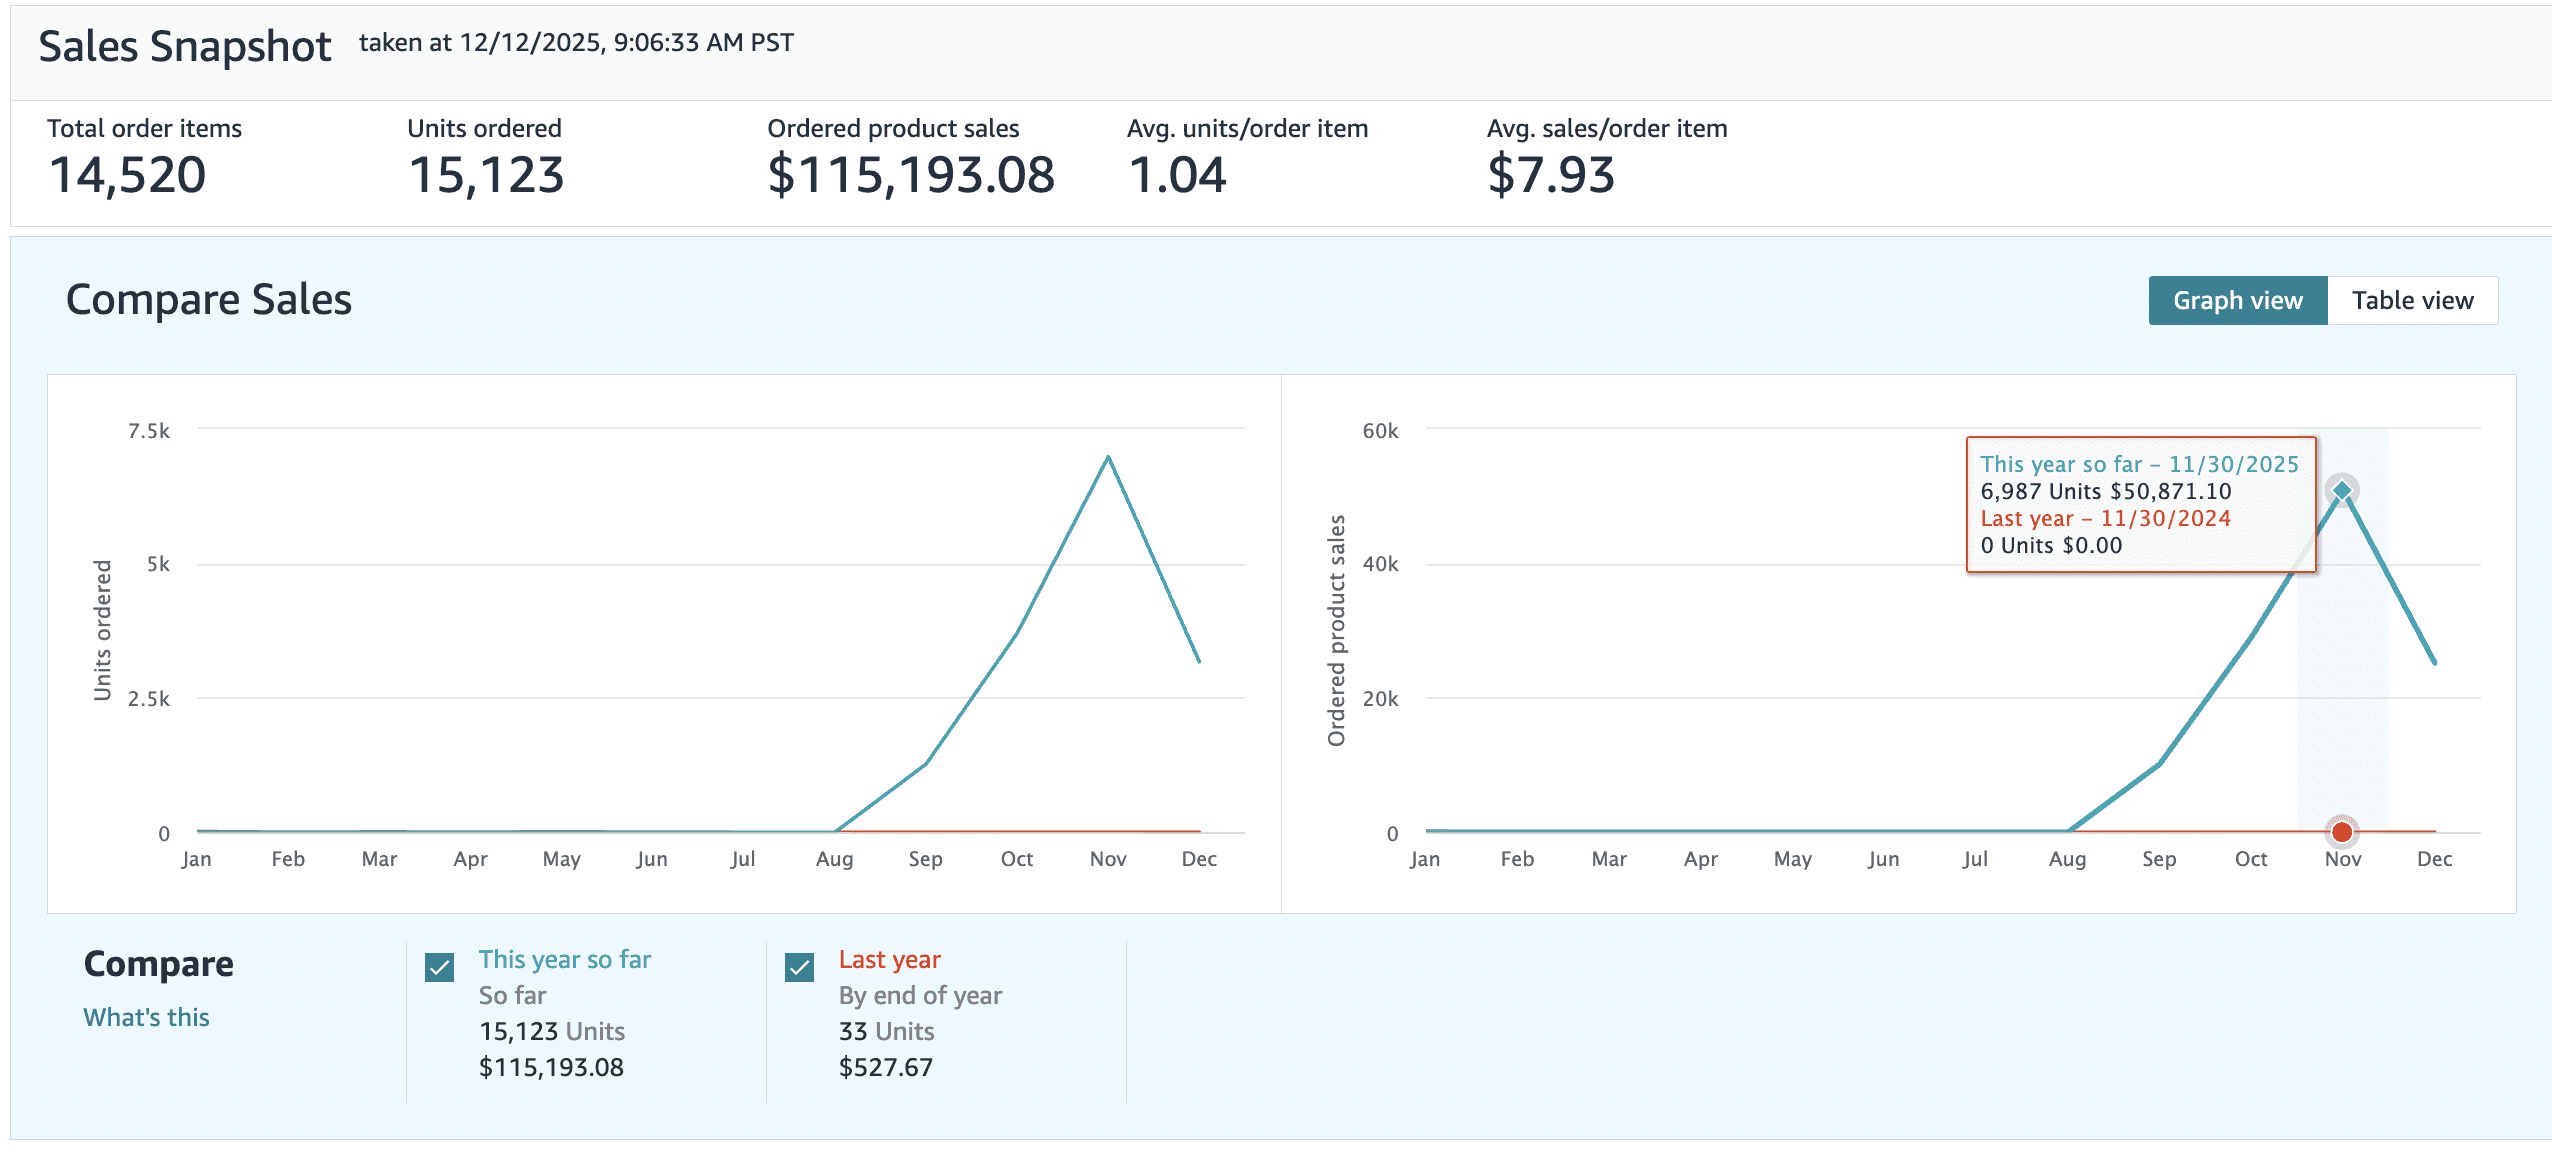Click the teal diamond marker at Nov peak
This screenshot has width=2552, height=1152.
click(2341, 491)
